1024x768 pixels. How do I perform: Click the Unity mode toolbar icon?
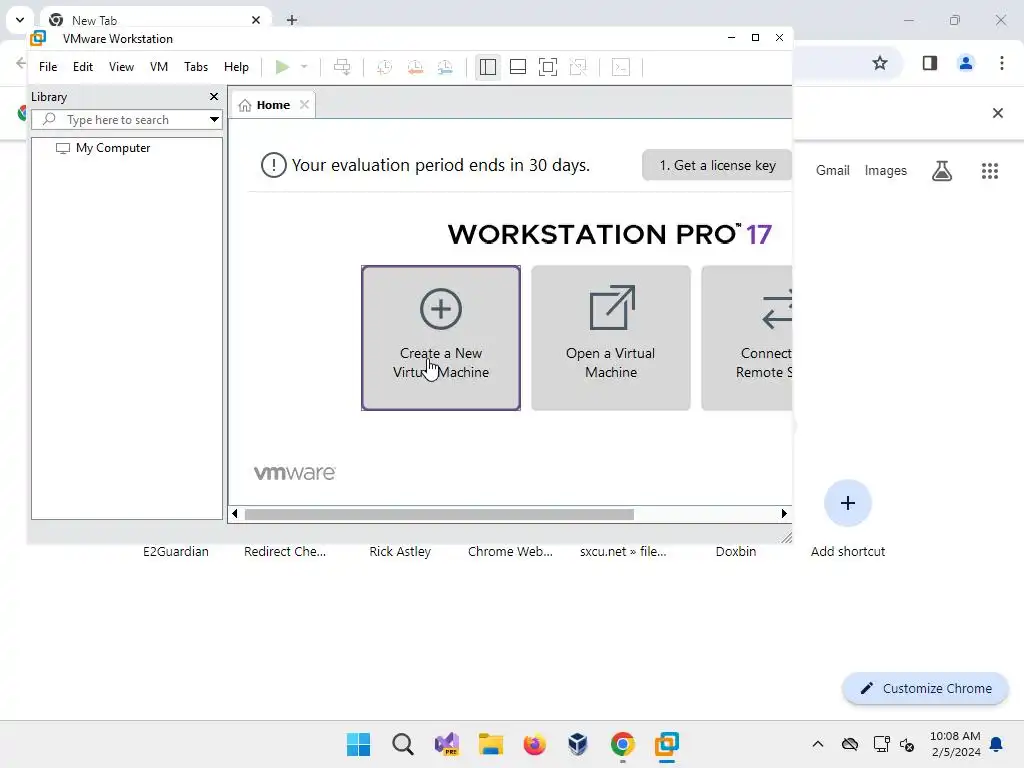coord(578,67)
